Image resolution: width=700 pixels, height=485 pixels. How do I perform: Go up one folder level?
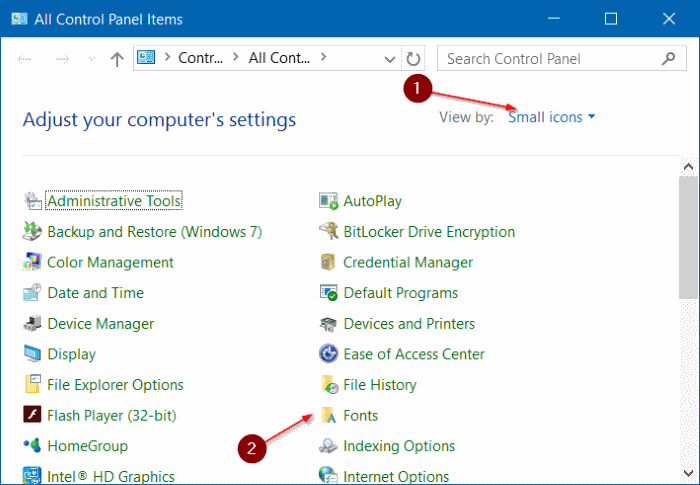117,59
